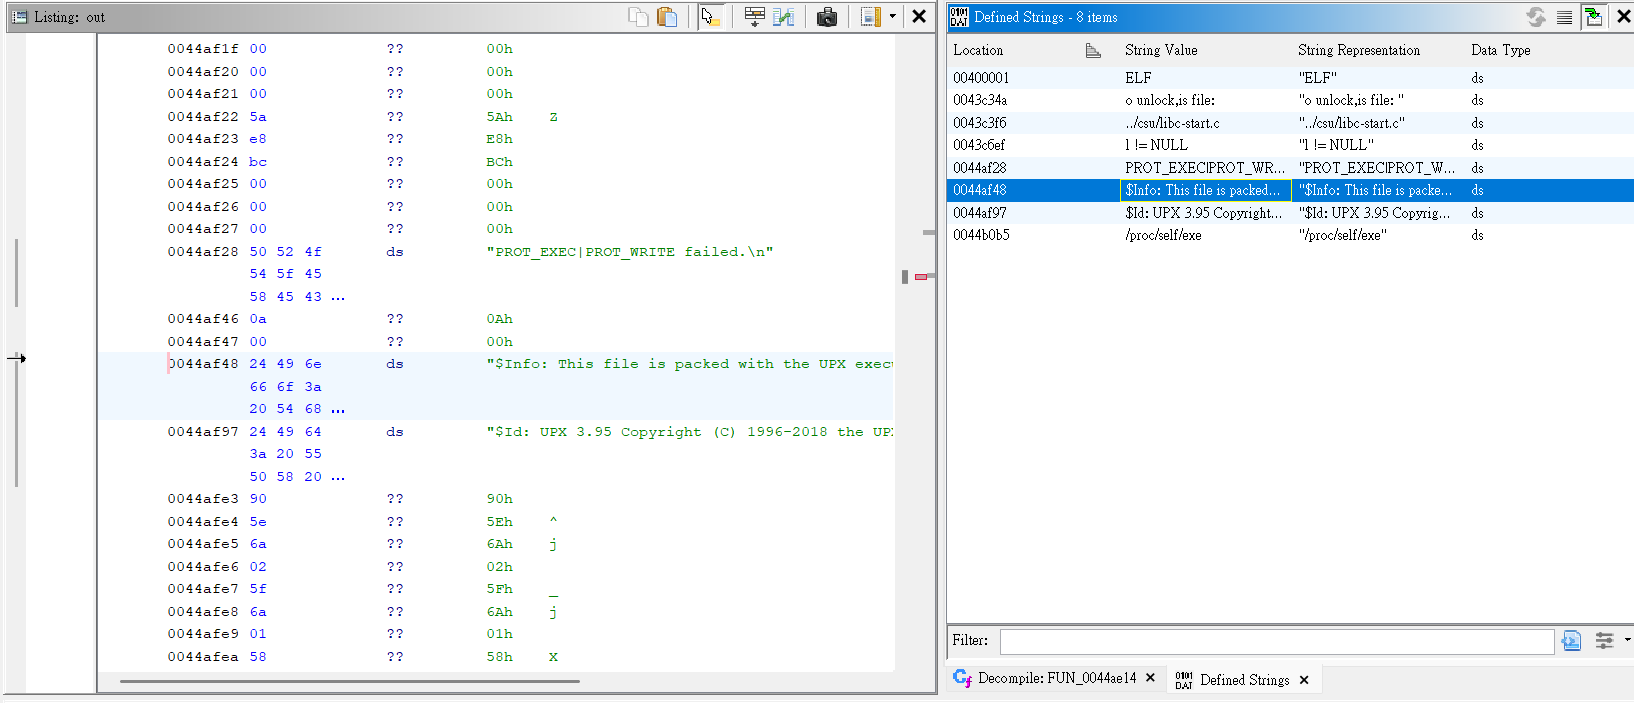This screenshot has height=703, width=1634.
Task: Click the 5Ah value in the listing
Action: [x=500, y=117]
